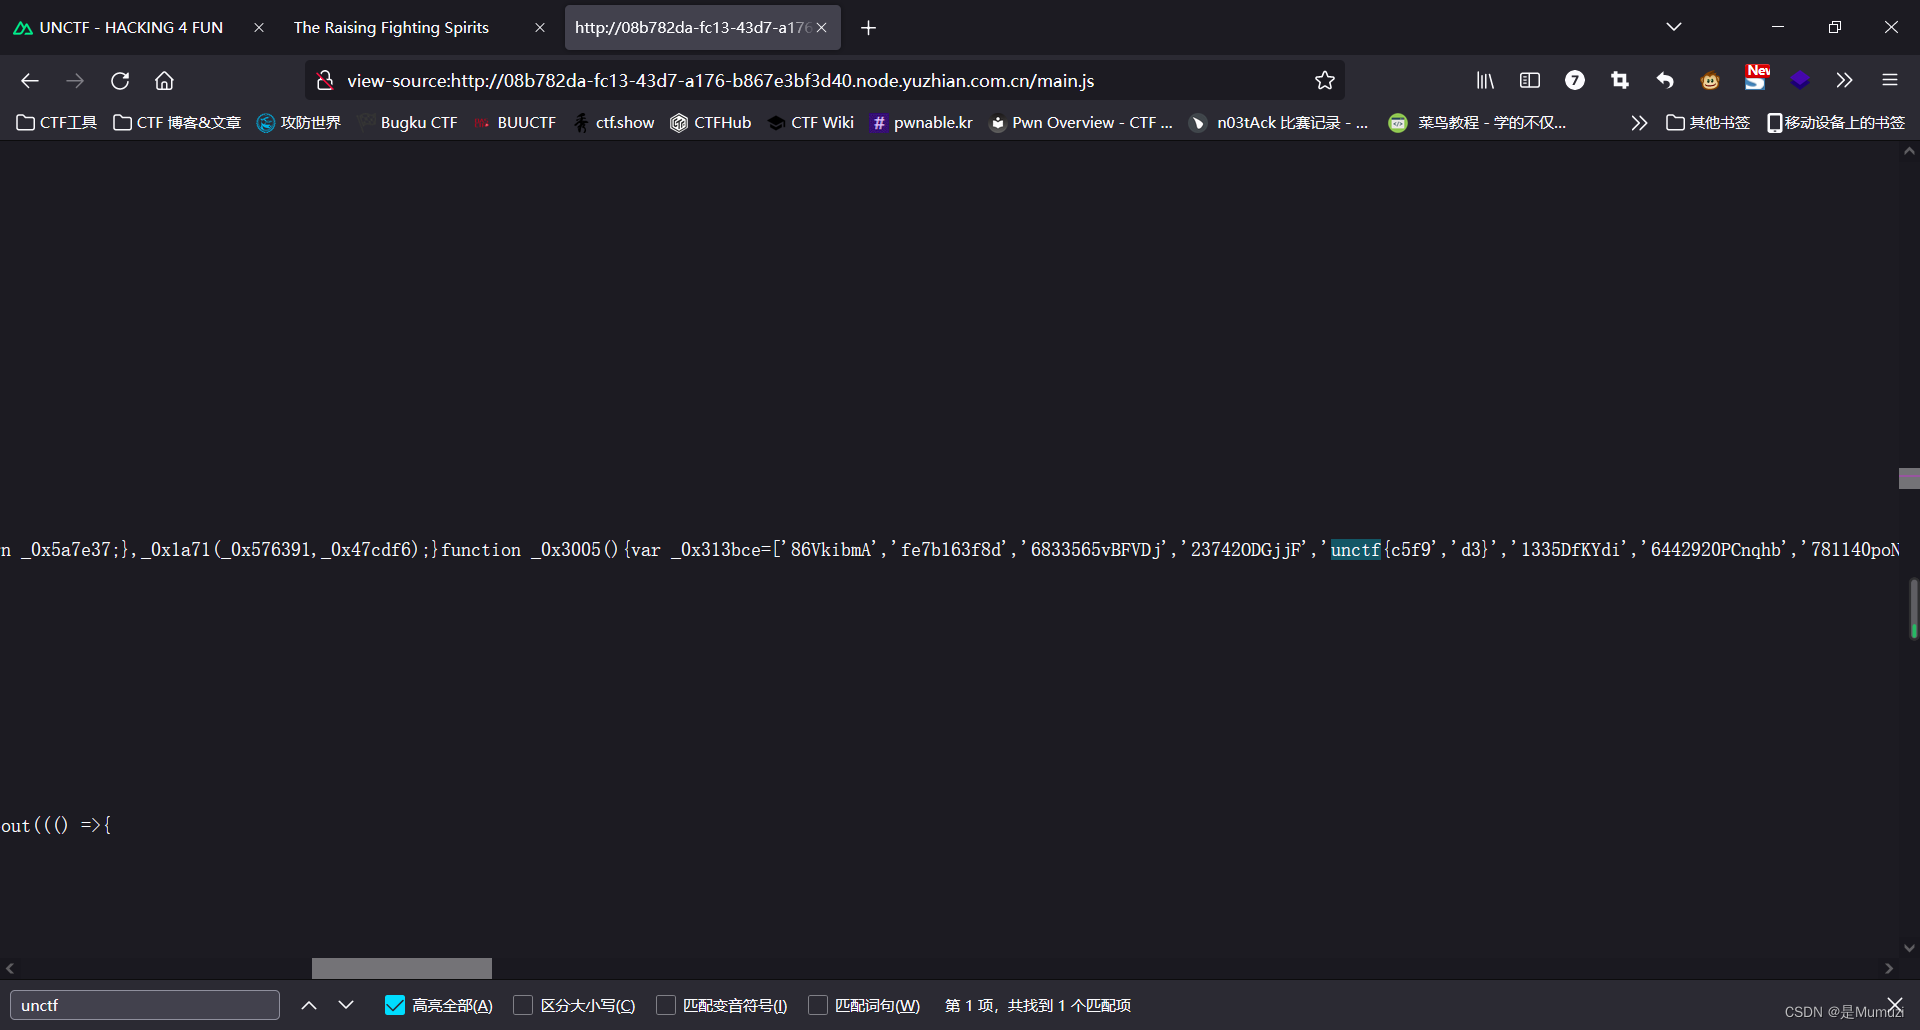1920x1030 pixels.
Task: Take a screenshot with the crop tool icon
Action: (1620, 80)
